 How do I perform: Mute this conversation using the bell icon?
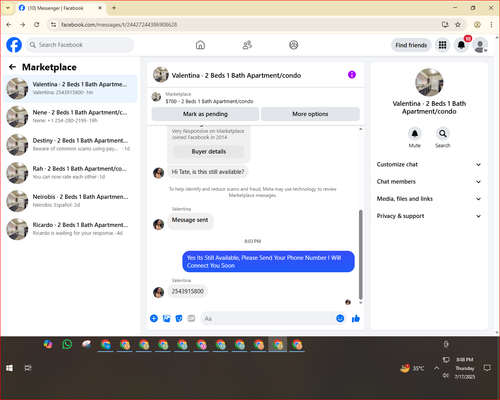click(x=415, y=134)
